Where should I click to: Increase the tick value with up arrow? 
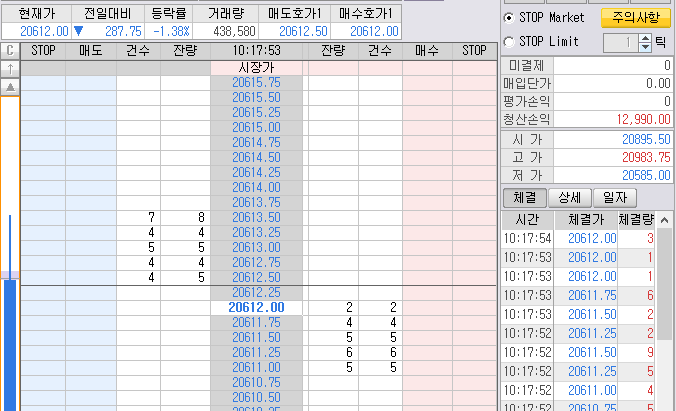(x=645, y=38)
